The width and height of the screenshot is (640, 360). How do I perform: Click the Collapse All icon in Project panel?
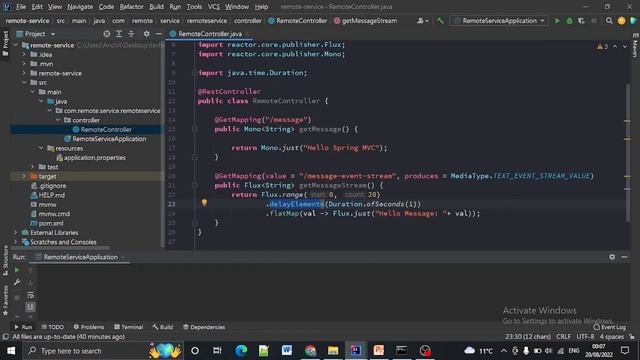point(131,34)
